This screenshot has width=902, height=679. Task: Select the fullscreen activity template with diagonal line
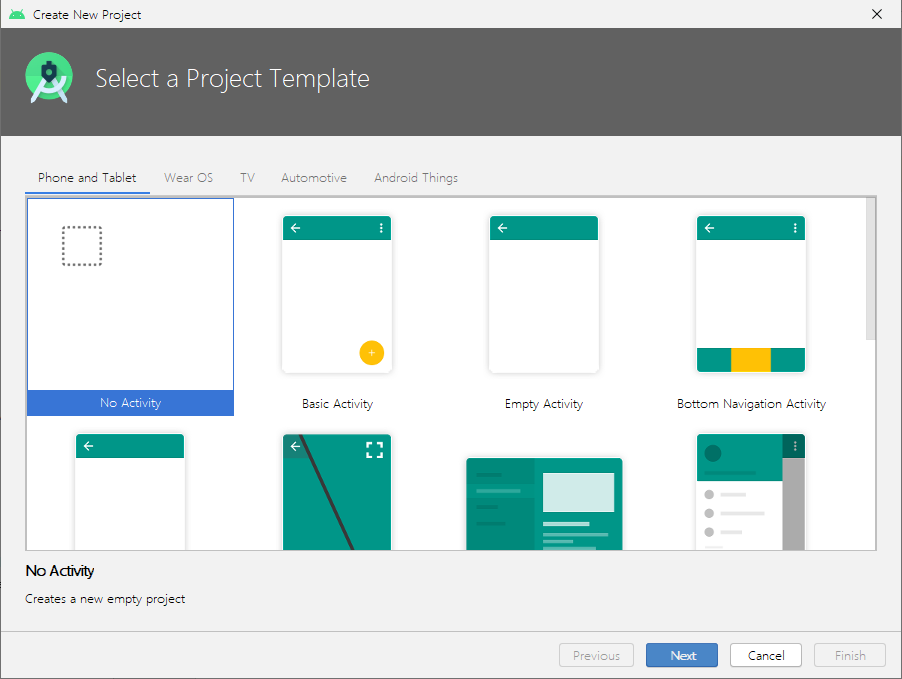tap(337, 492)
